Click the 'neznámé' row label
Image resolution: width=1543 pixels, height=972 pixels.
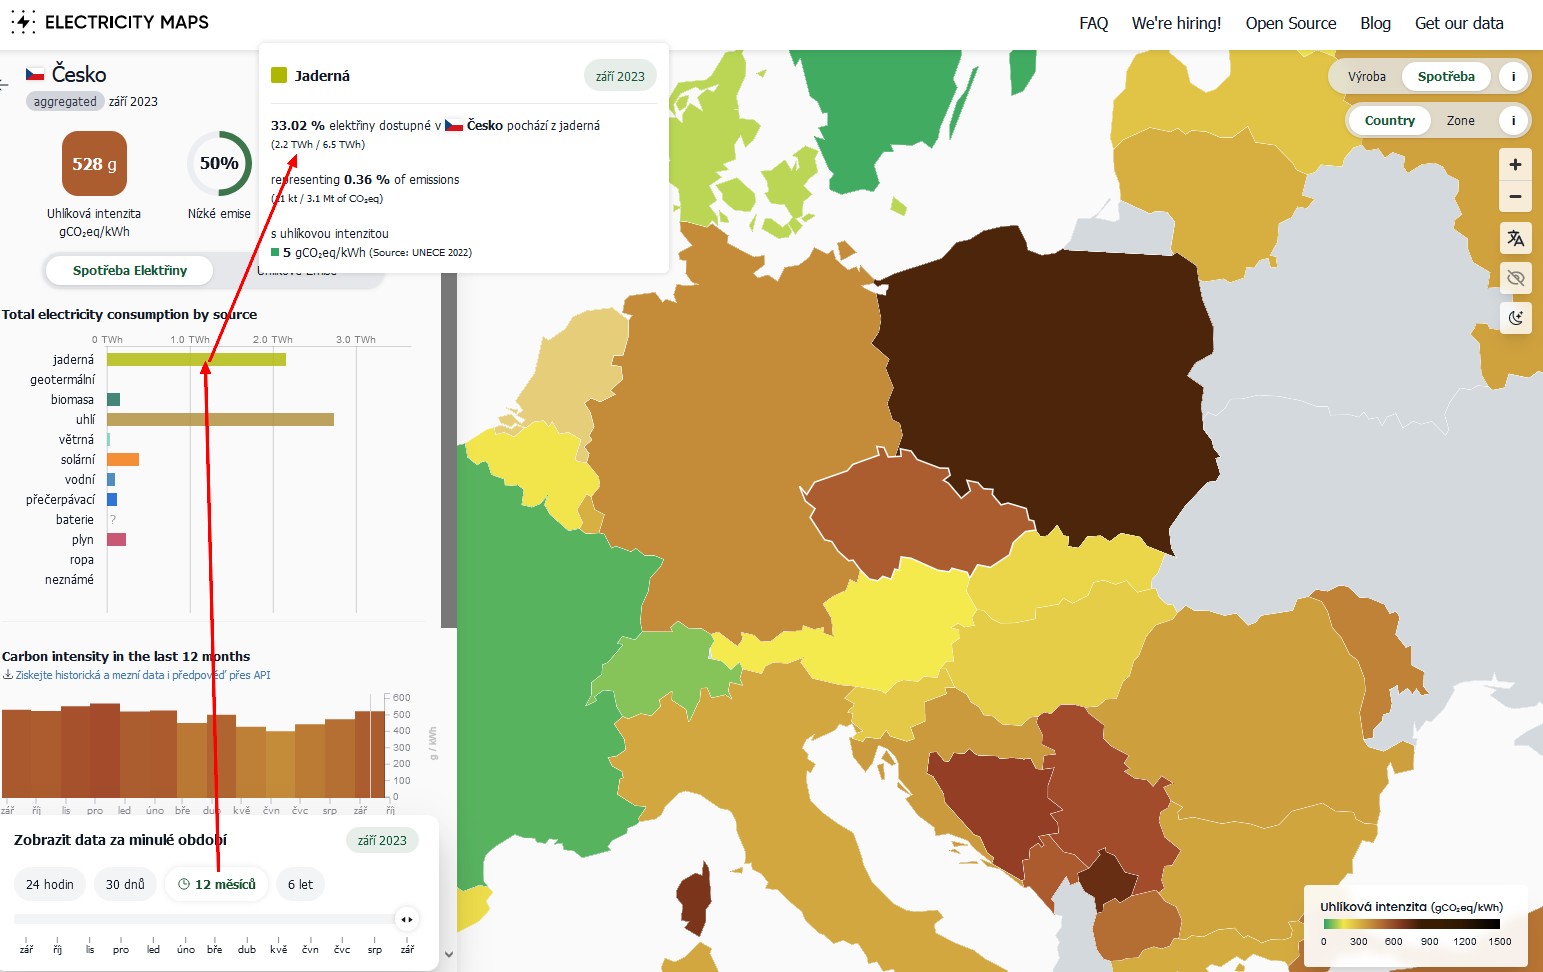pyautogui.click(x=69, y=579)
